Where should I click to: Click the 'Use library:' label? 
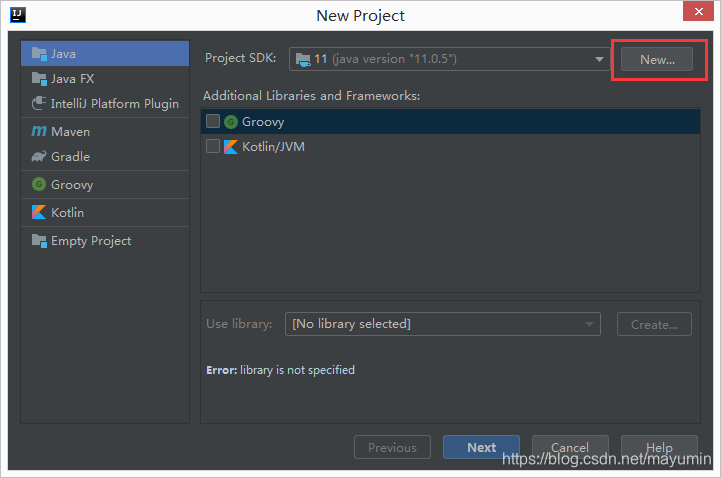pos(239,324)
